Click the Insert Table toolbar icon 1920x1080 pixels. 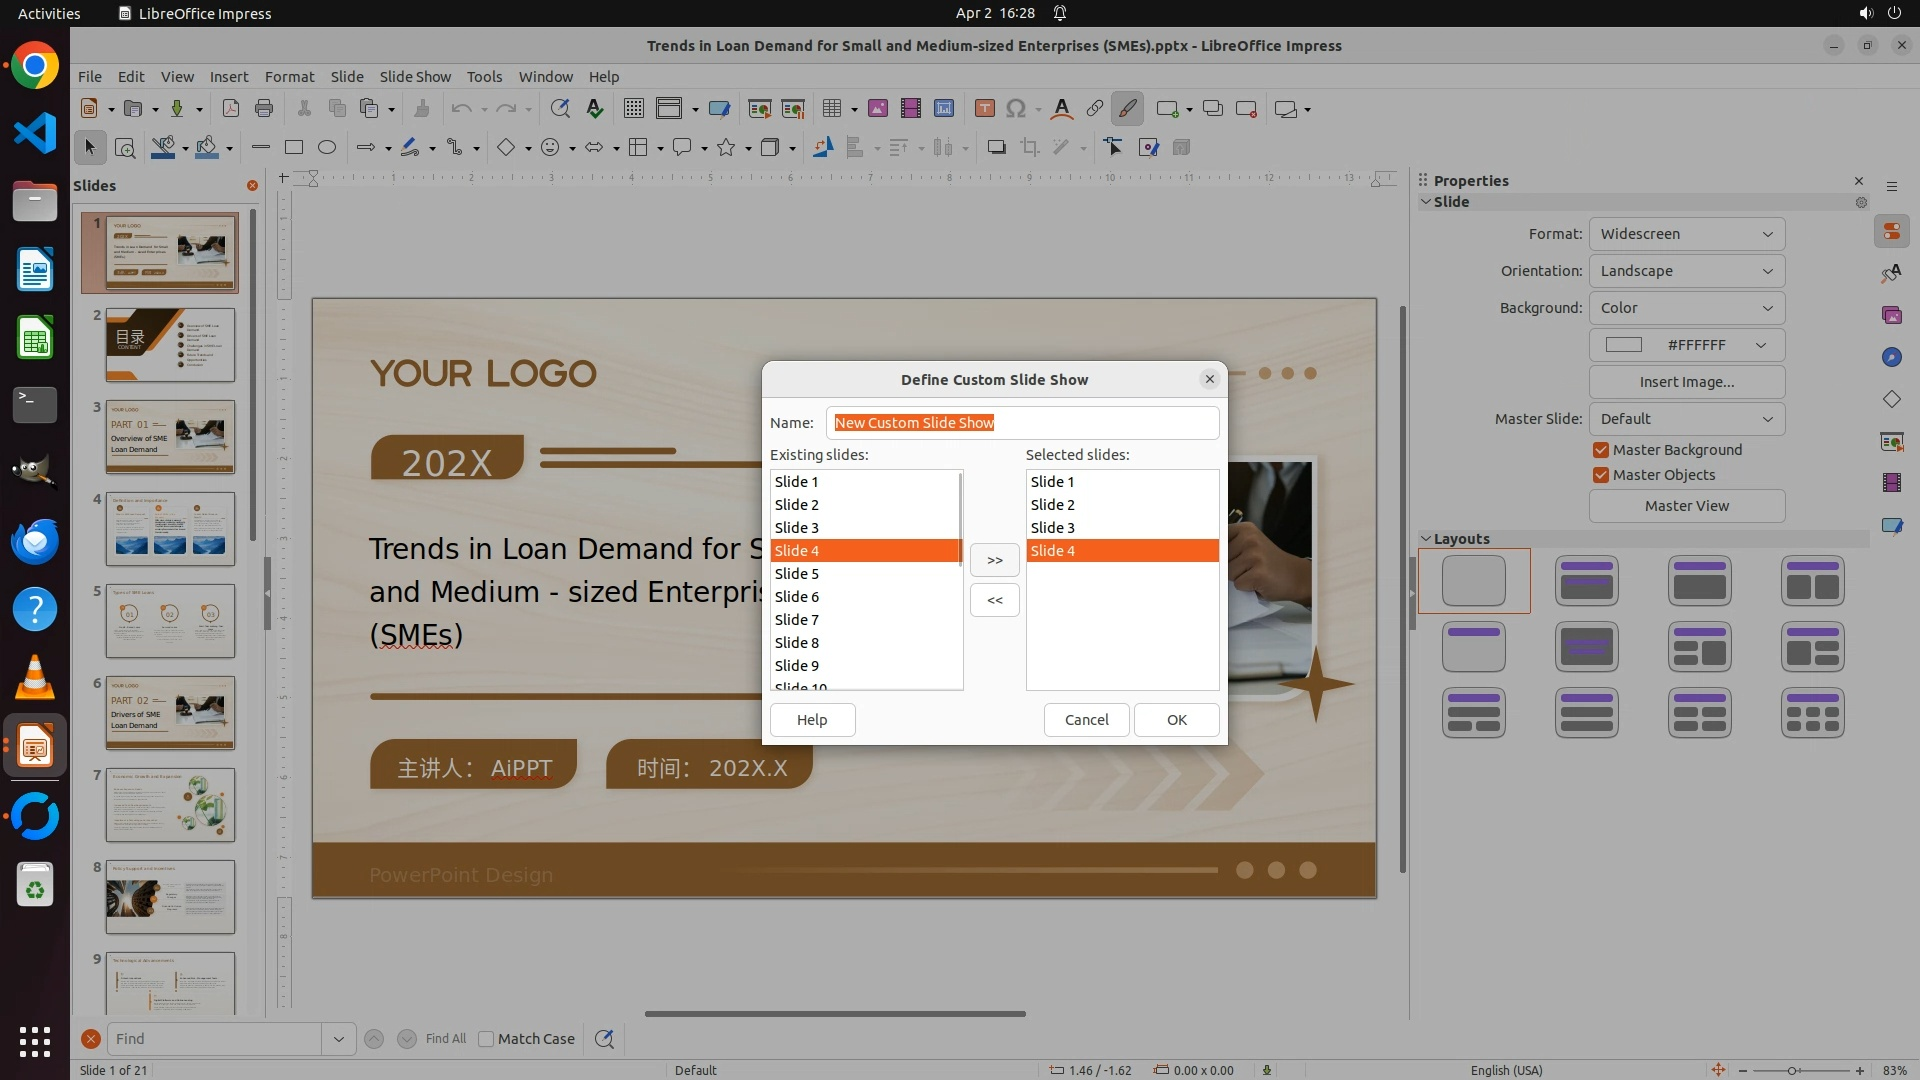tap(831, 109)
